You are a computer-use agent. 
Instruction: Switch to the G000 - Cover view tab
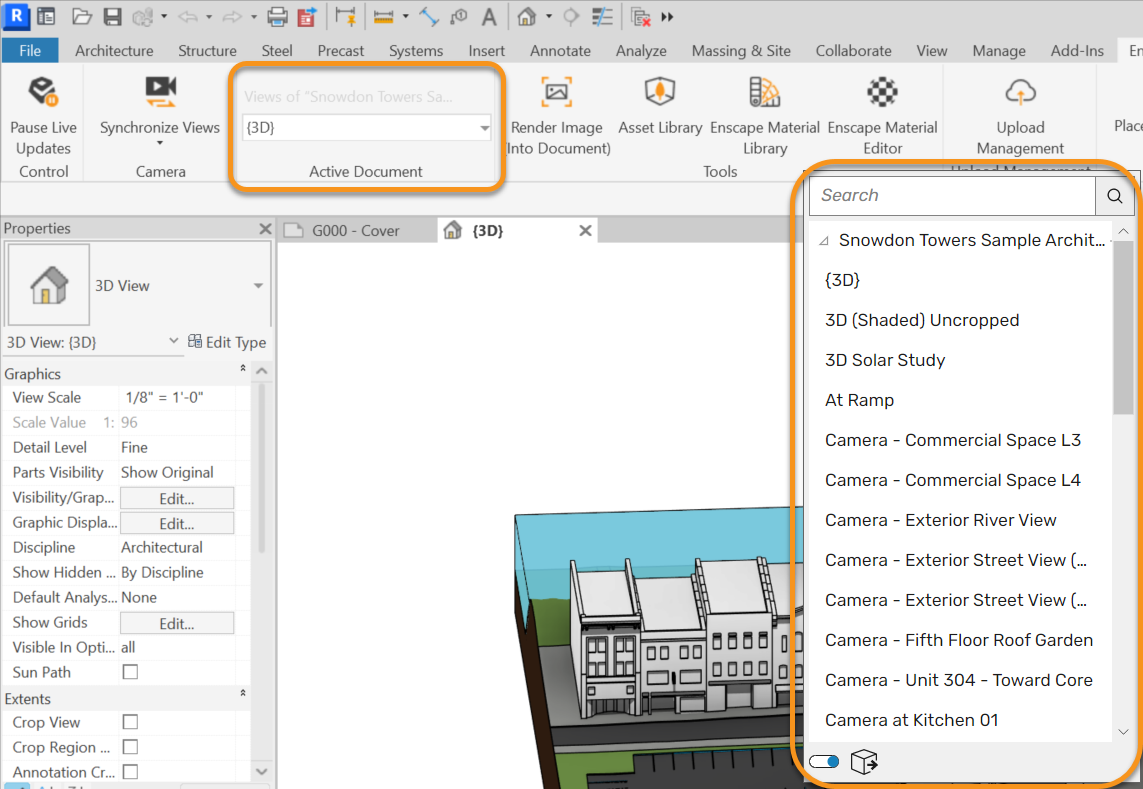(x=355, y=230)
